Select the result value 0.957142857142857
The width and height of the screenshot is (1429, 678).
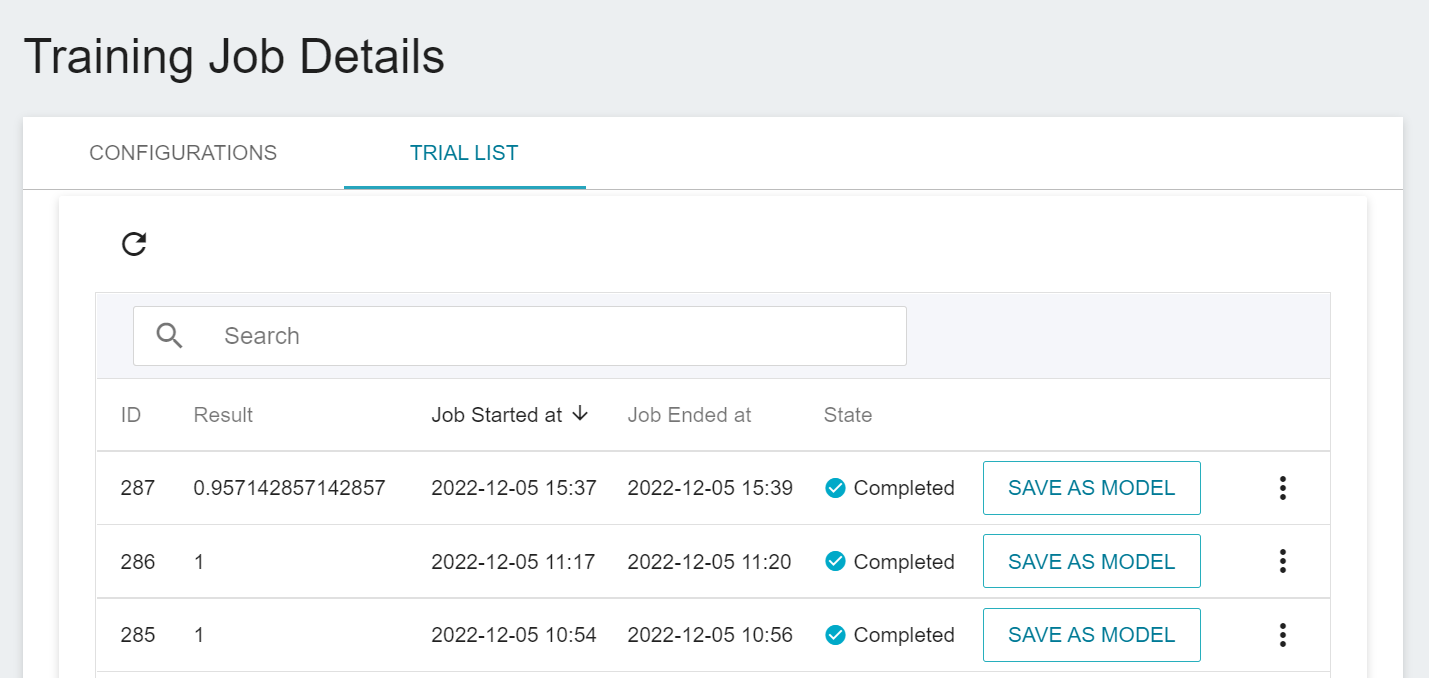(x=289, y=488)
